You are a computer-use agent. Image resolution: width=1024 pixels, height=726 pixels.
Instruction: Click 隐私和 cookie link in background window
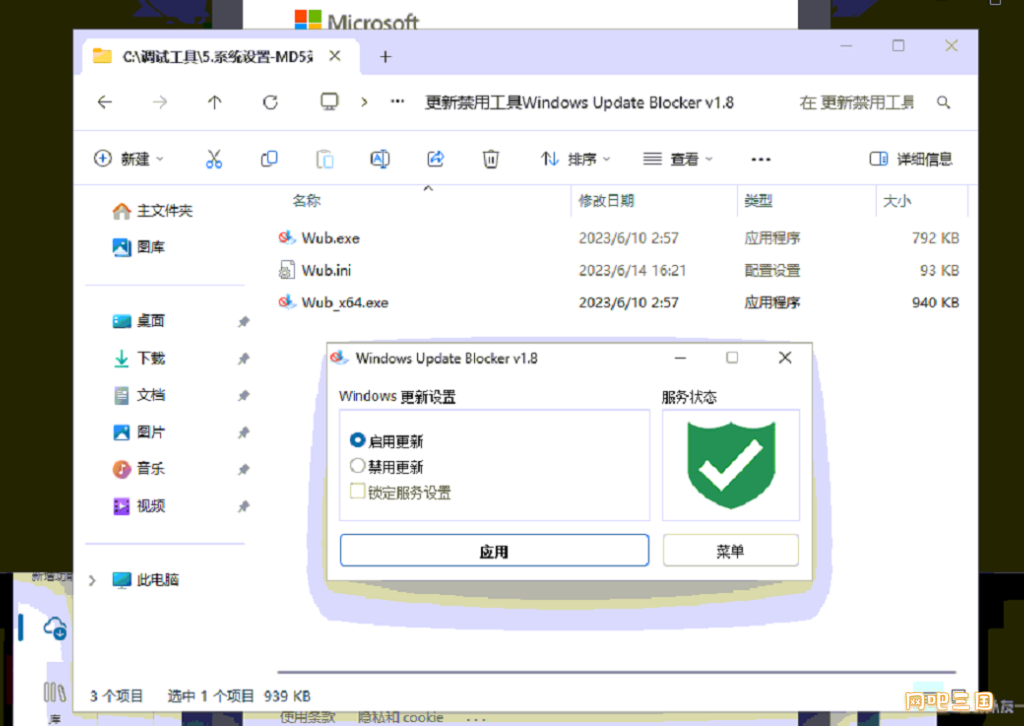click(400, 718)
